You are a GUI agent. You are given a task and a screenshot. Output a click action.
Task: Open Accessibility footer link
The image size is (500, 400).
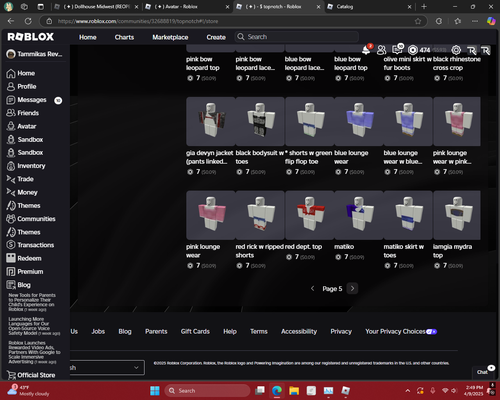299,331
